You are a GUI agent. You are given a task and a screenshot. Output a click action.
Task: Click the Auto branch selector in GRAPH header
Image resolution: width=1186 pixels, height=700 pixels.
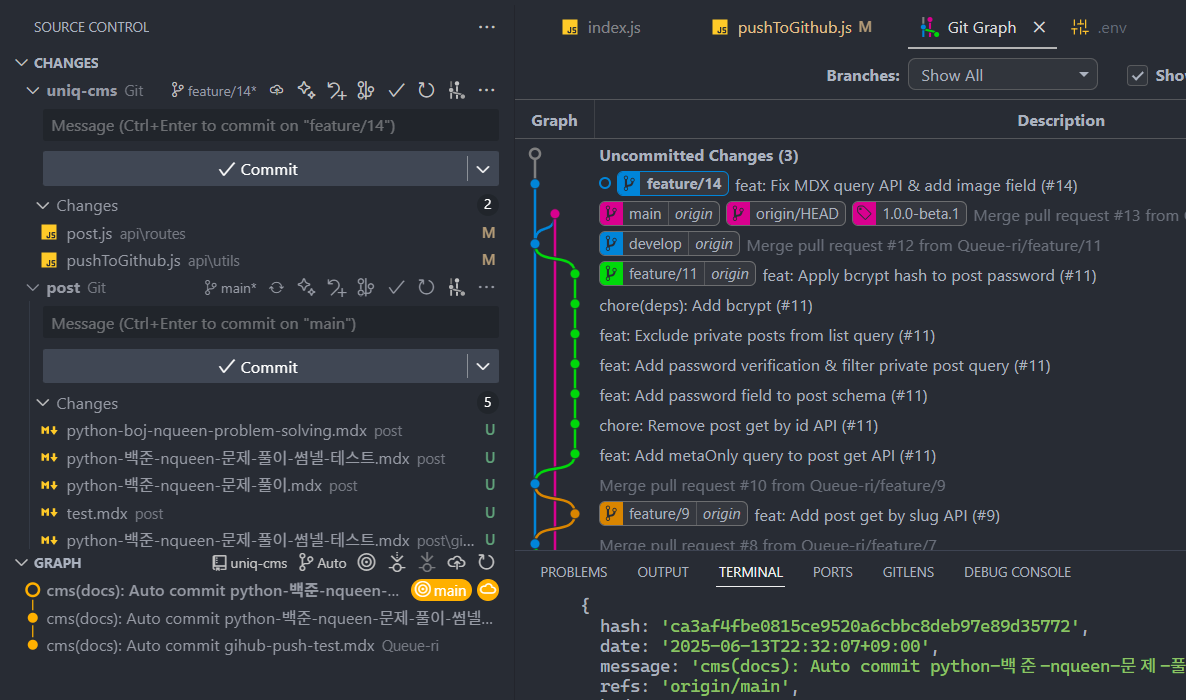pyautogui.click(x=322, y=563)
